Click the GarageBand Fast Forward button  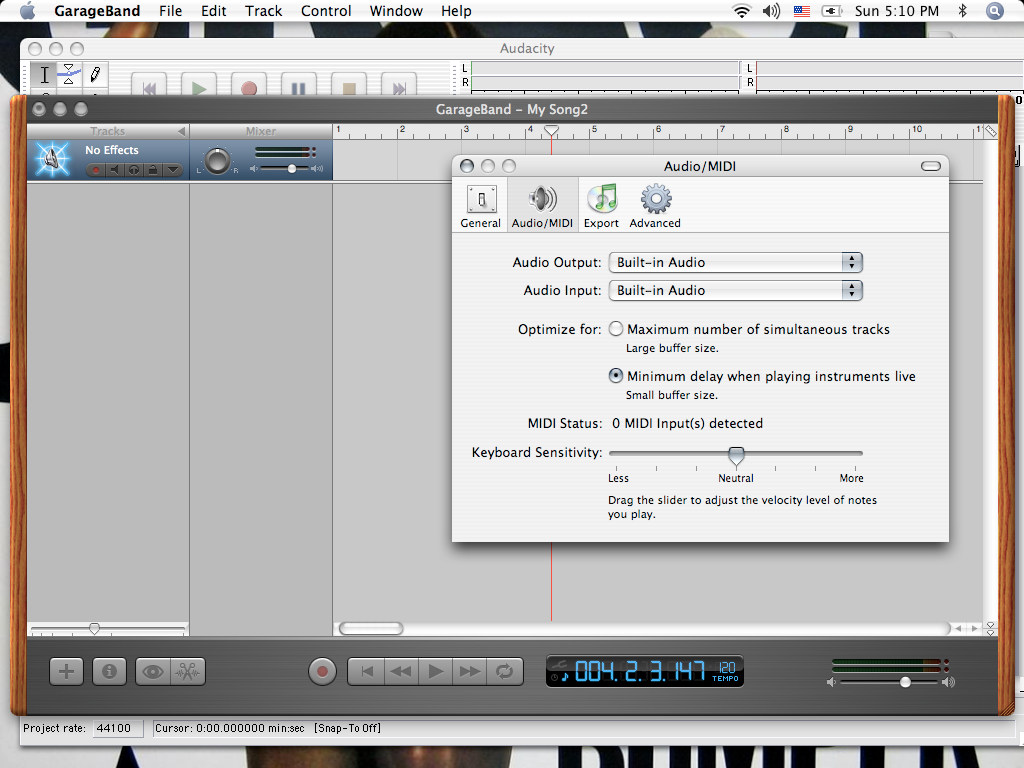point(470,671)
